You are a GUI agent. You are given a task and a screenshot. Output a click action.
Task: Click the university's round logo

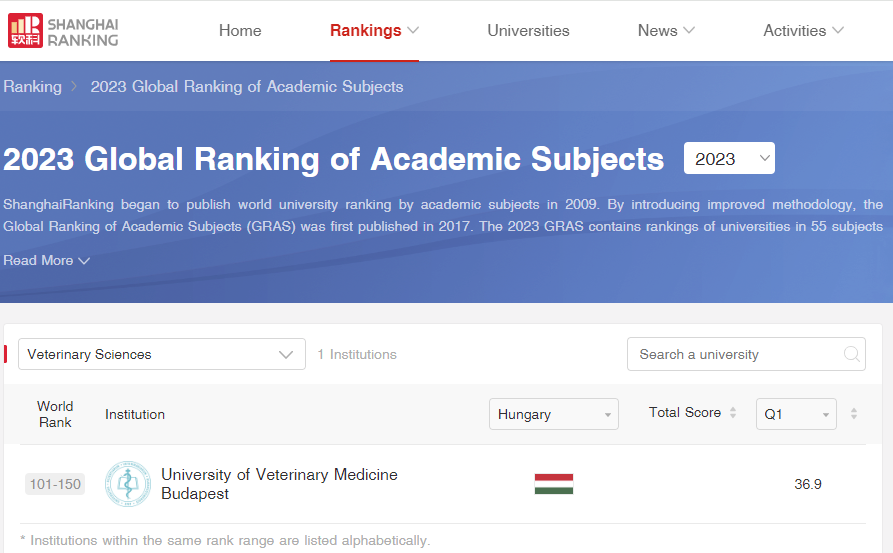pyautogui.click(x=128, y=484)
